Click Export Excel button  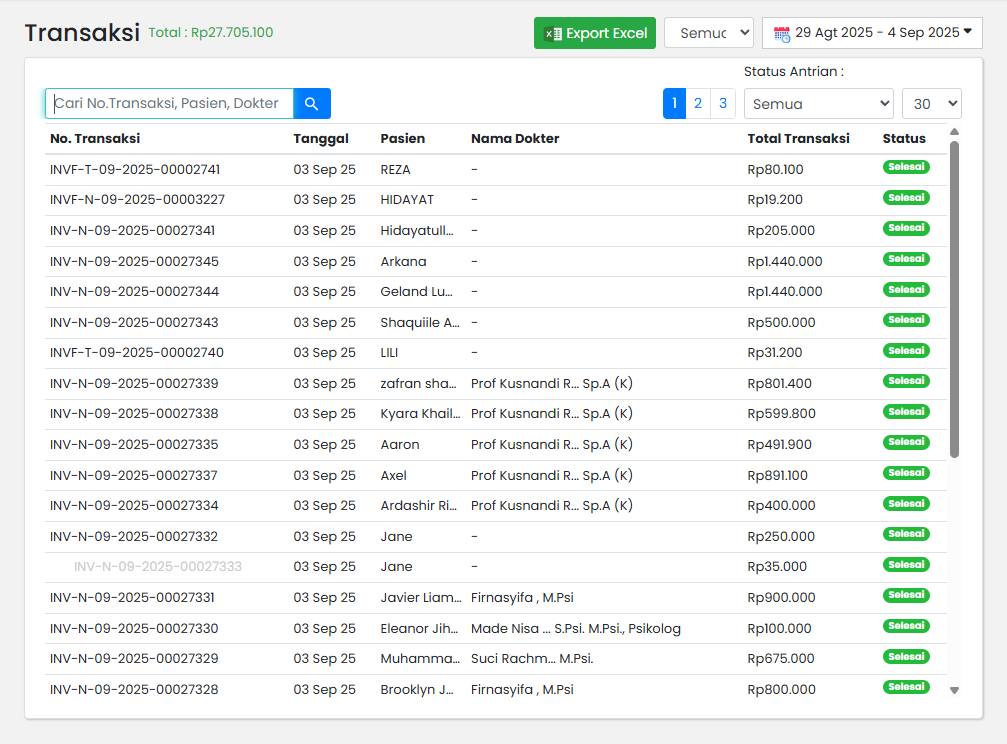[x=595, y=33]
